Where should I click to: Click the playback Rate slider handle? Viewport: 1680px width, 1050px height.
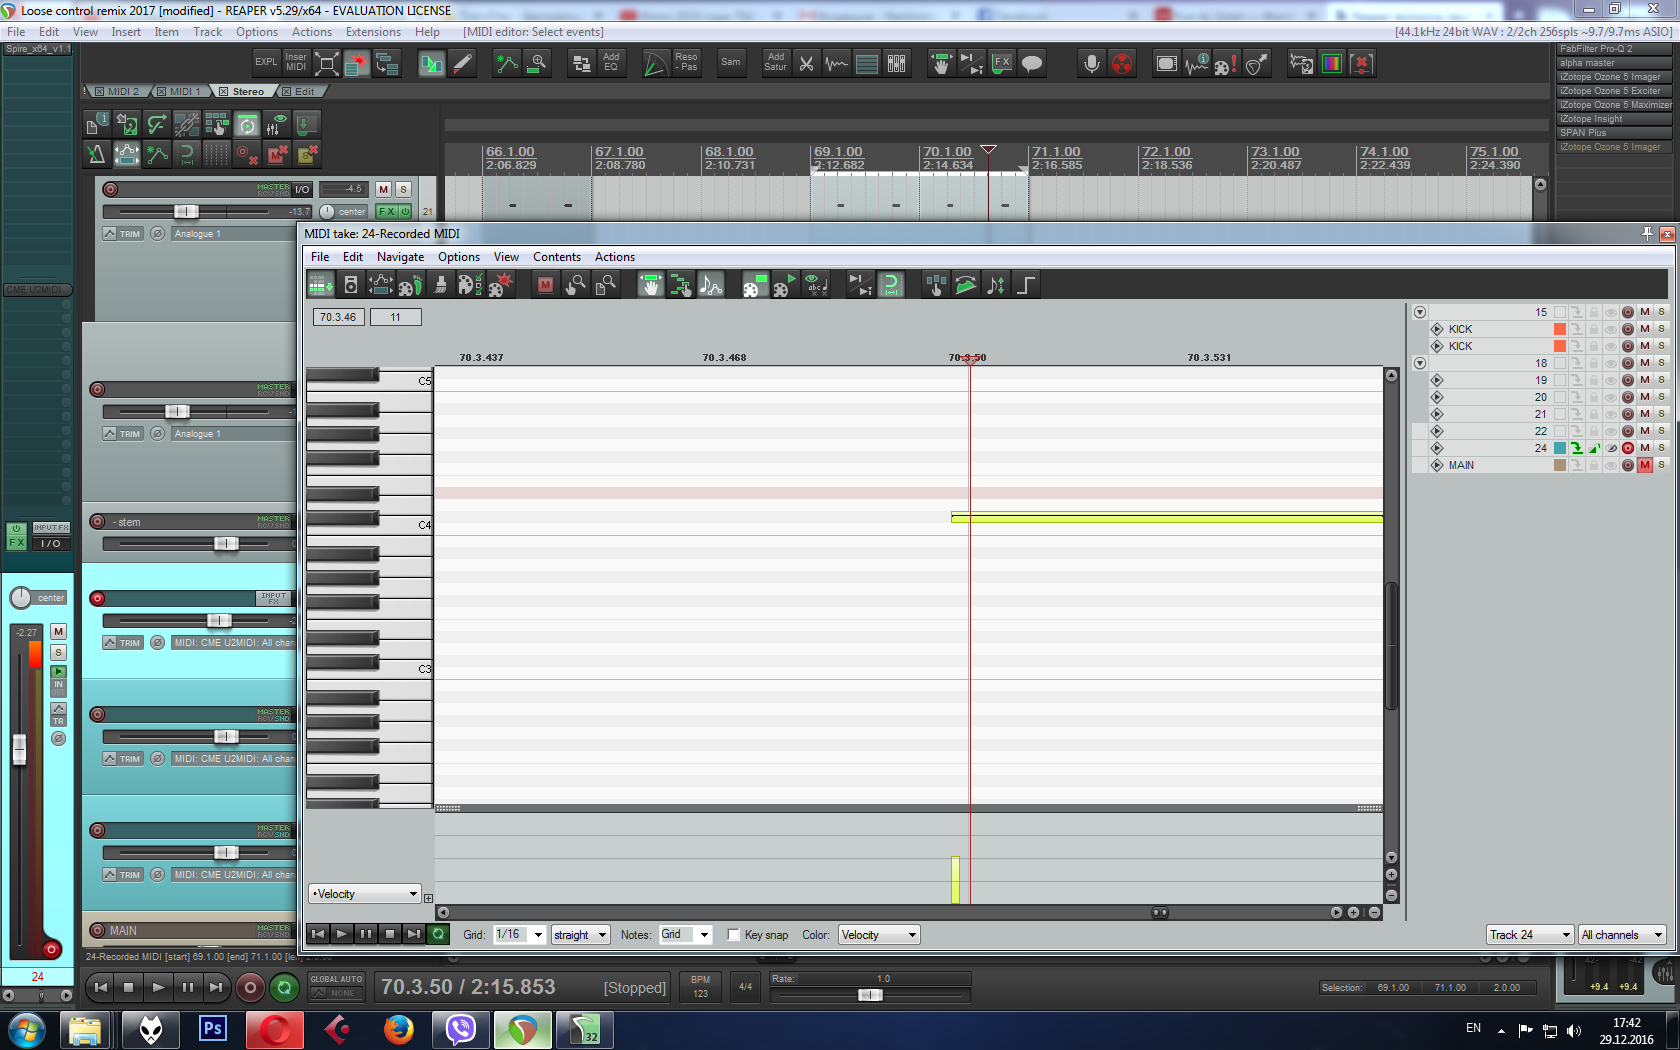pyautogui.click(x=870, y=995)
